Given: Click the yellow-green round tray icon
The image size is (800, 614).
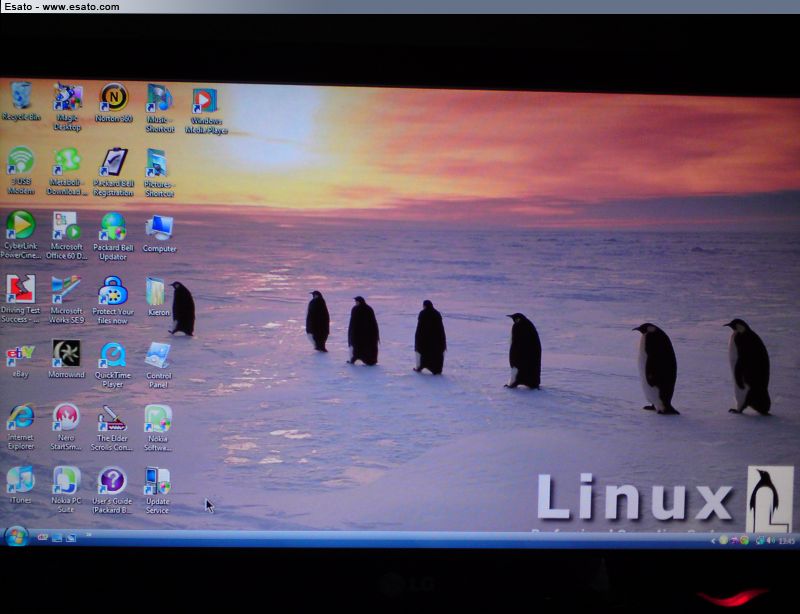Looking at the screenshot, I should coord(723,540).
